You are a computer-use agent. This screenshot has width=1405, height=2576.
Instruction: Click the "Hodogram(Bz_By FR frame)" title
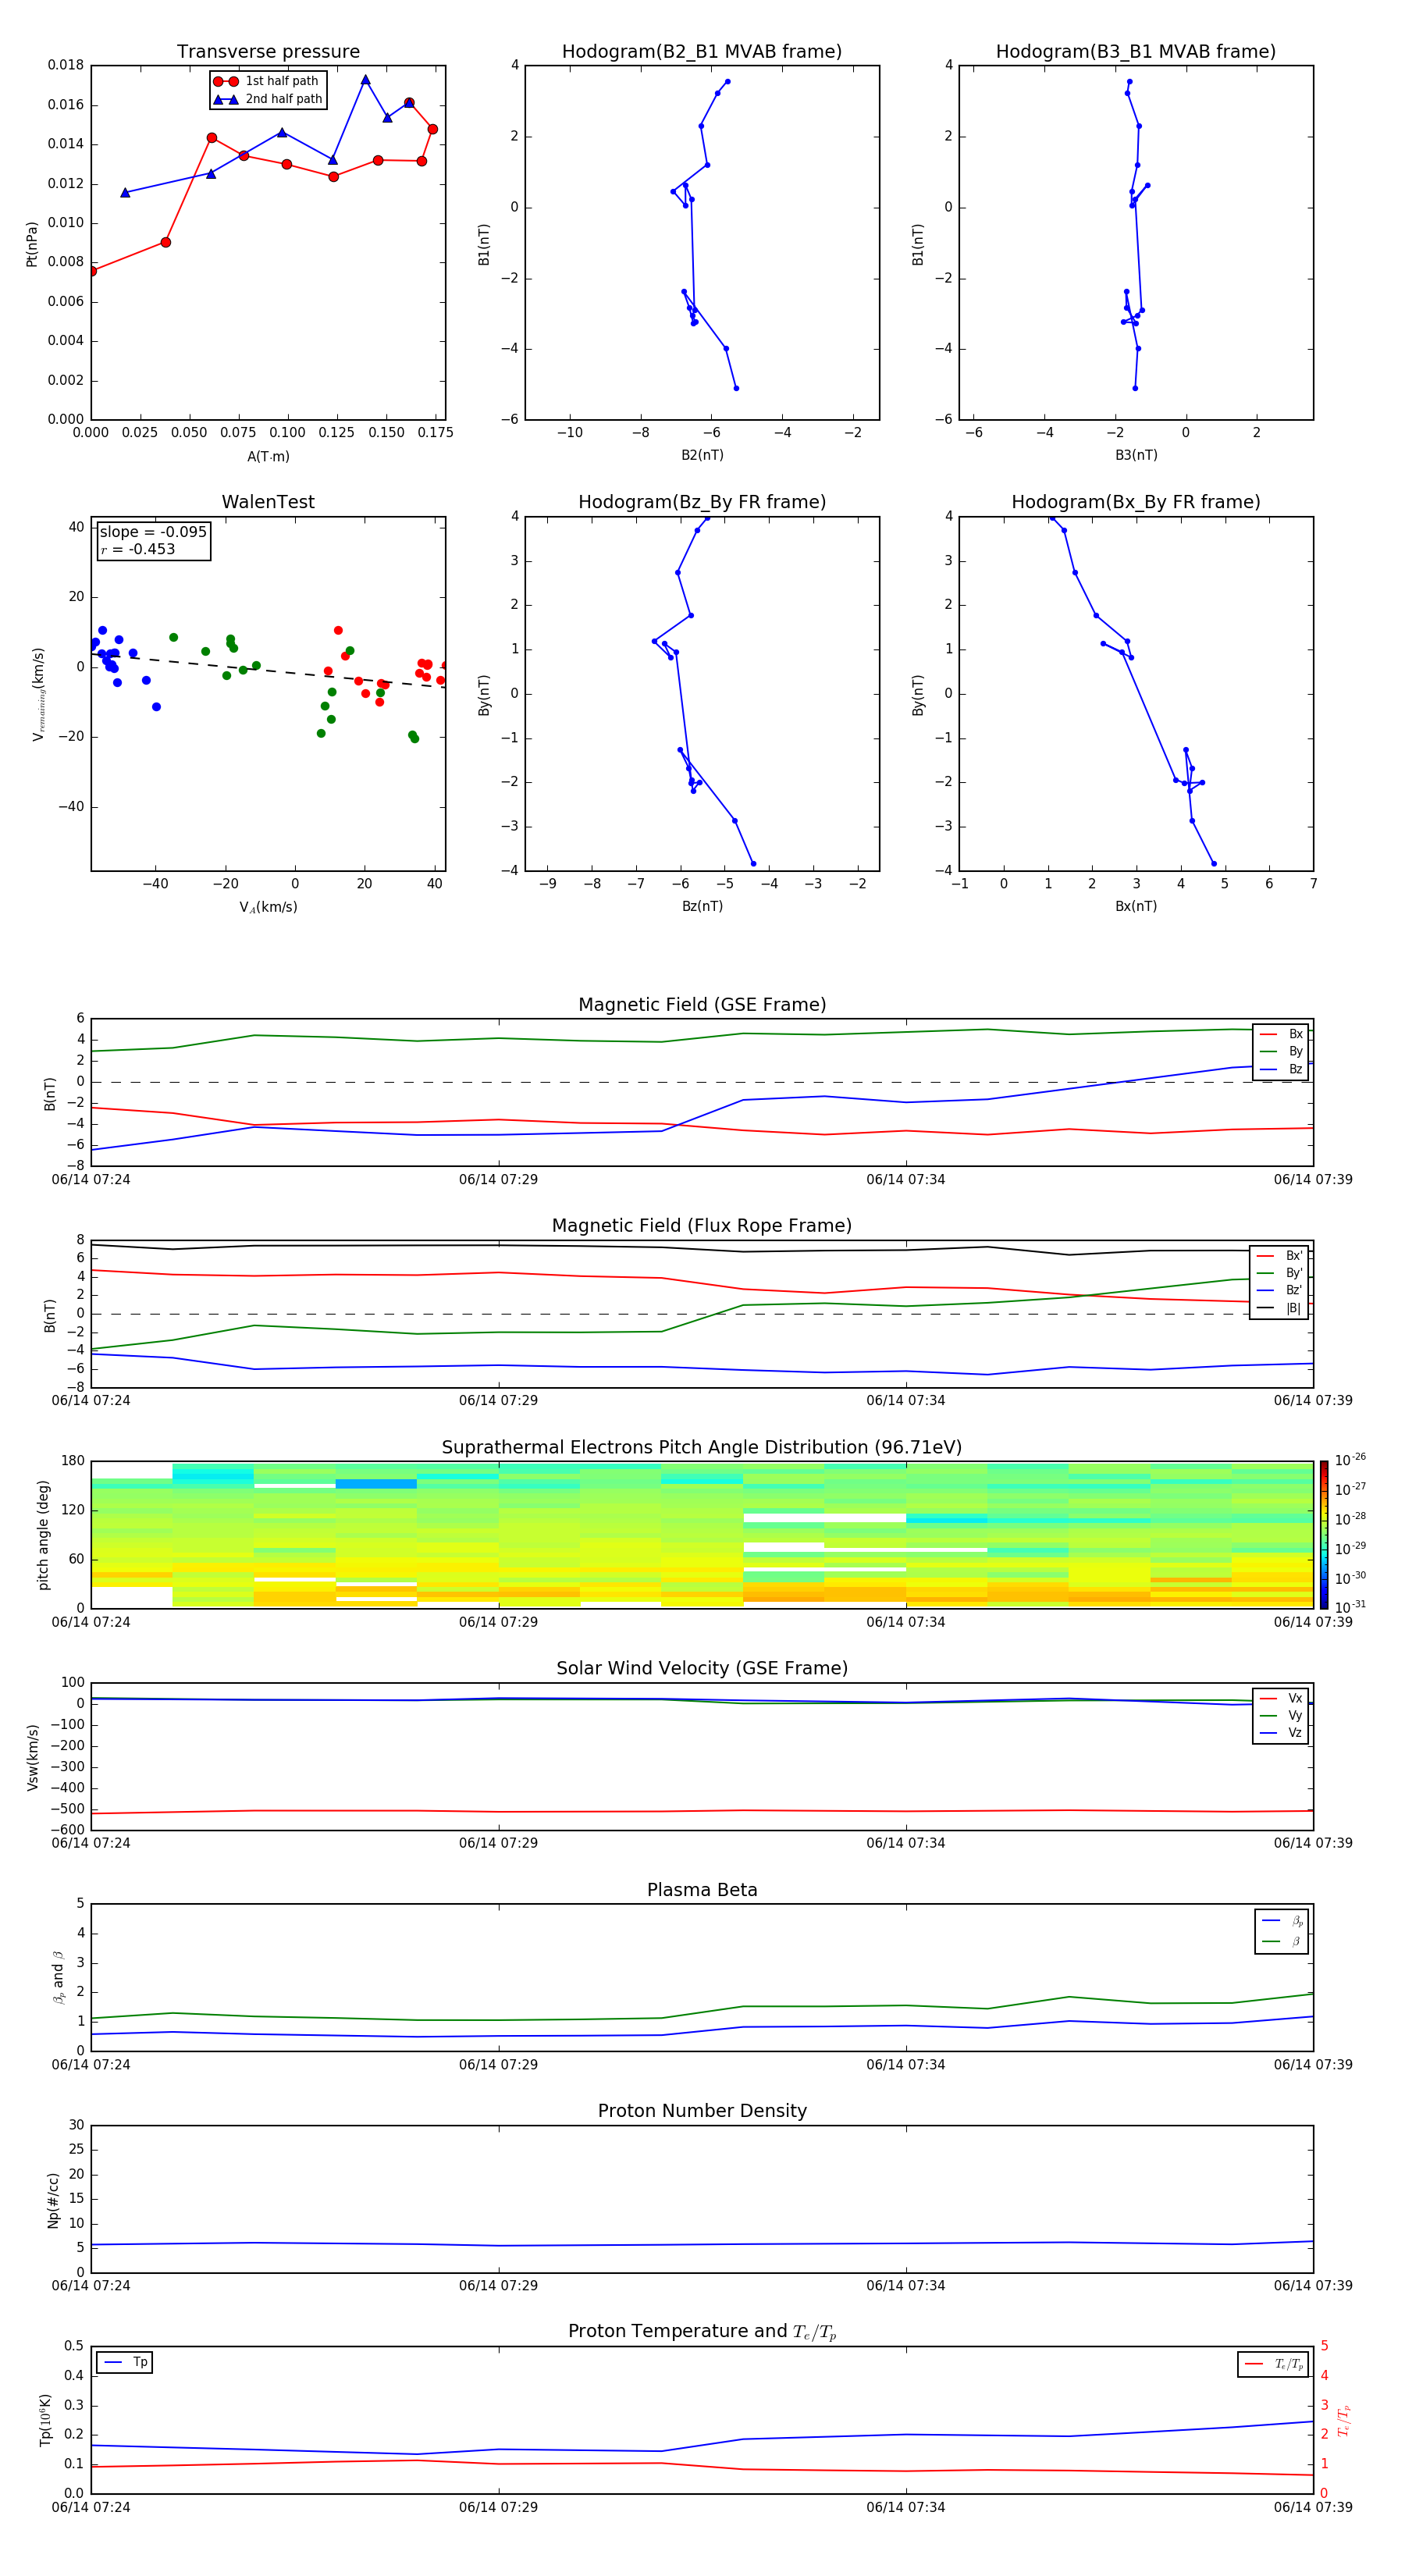coord(702,502)
